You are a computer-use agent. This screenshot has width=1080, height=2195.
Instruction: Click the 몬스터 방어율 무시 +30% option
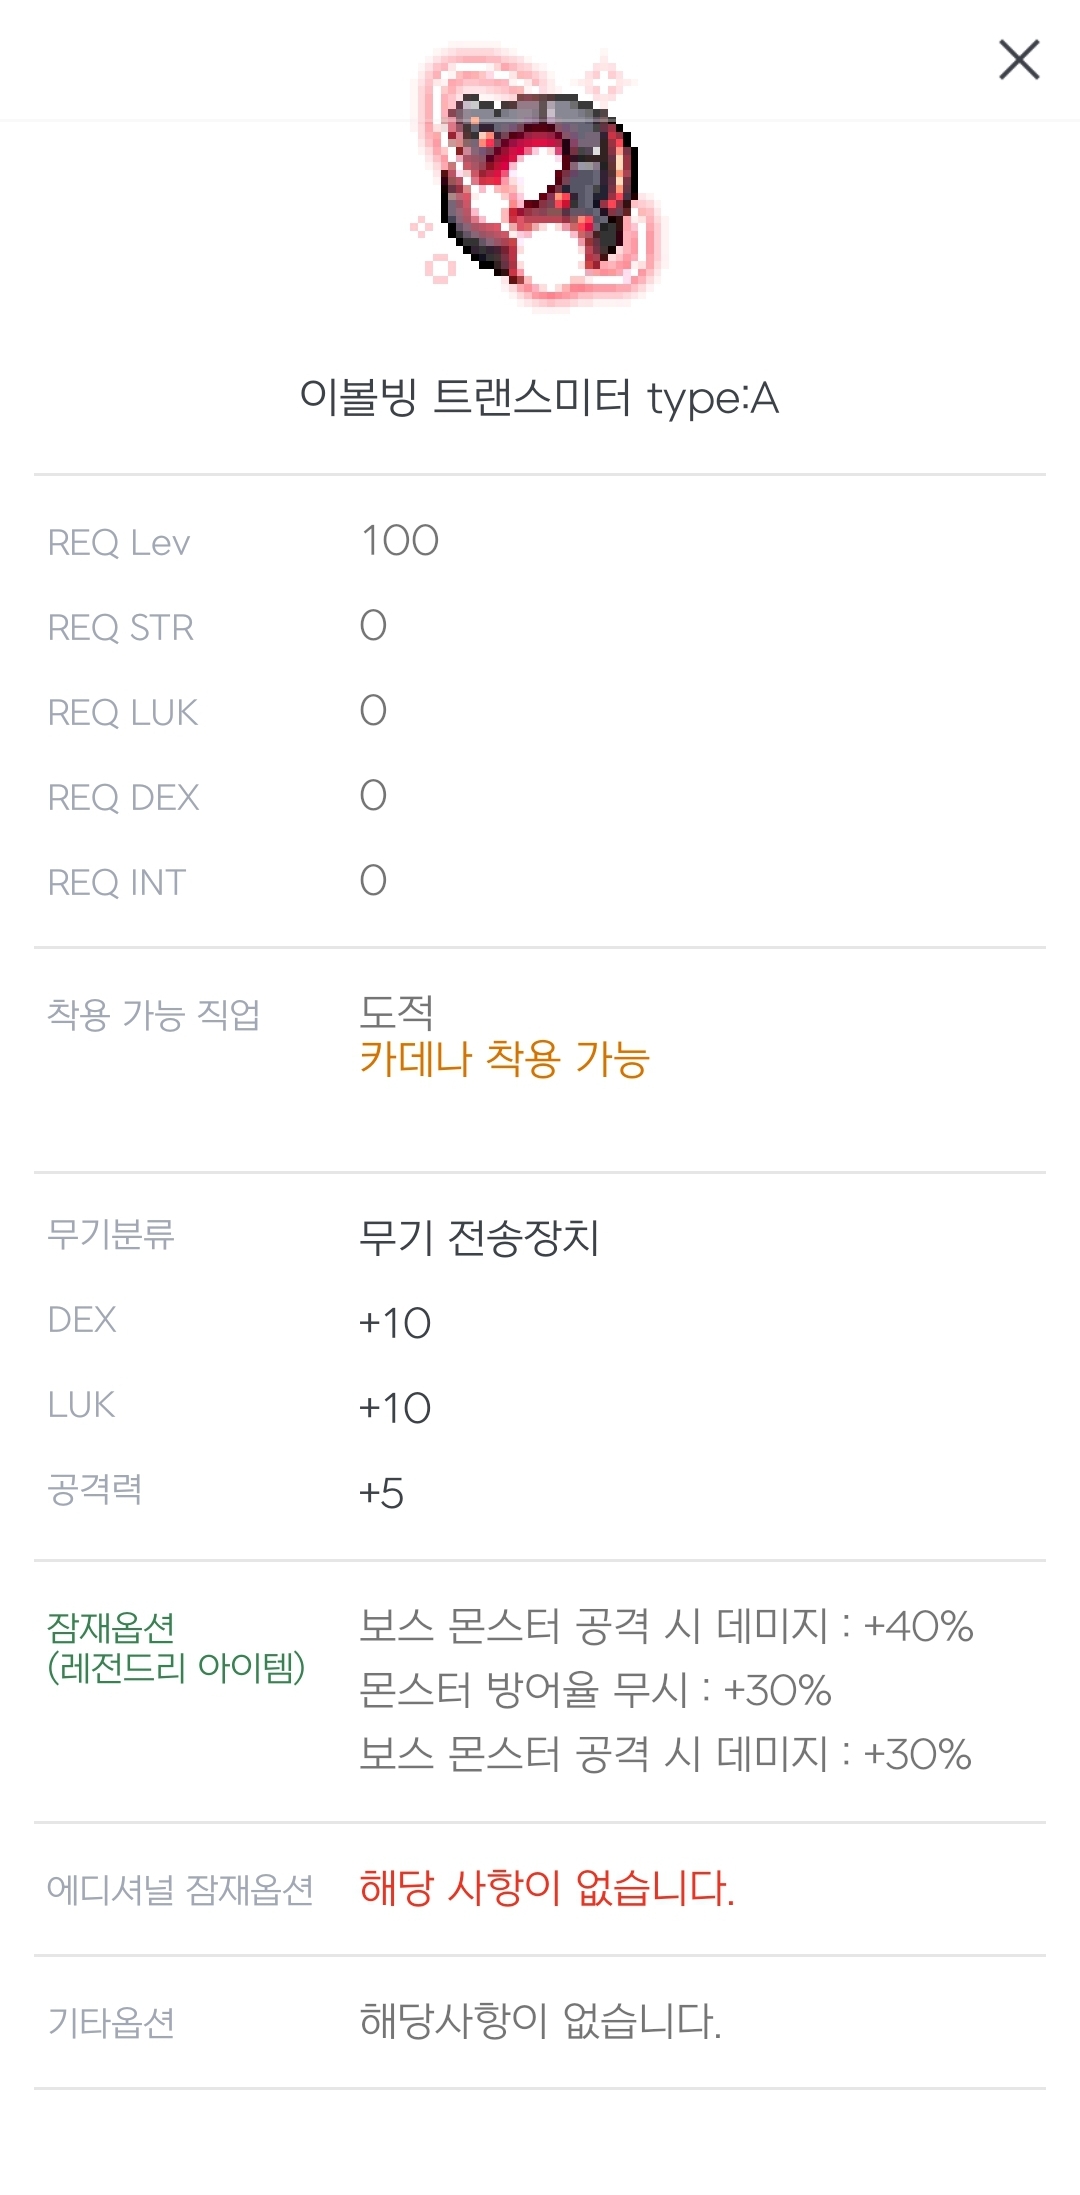(x=595, y=1690)
